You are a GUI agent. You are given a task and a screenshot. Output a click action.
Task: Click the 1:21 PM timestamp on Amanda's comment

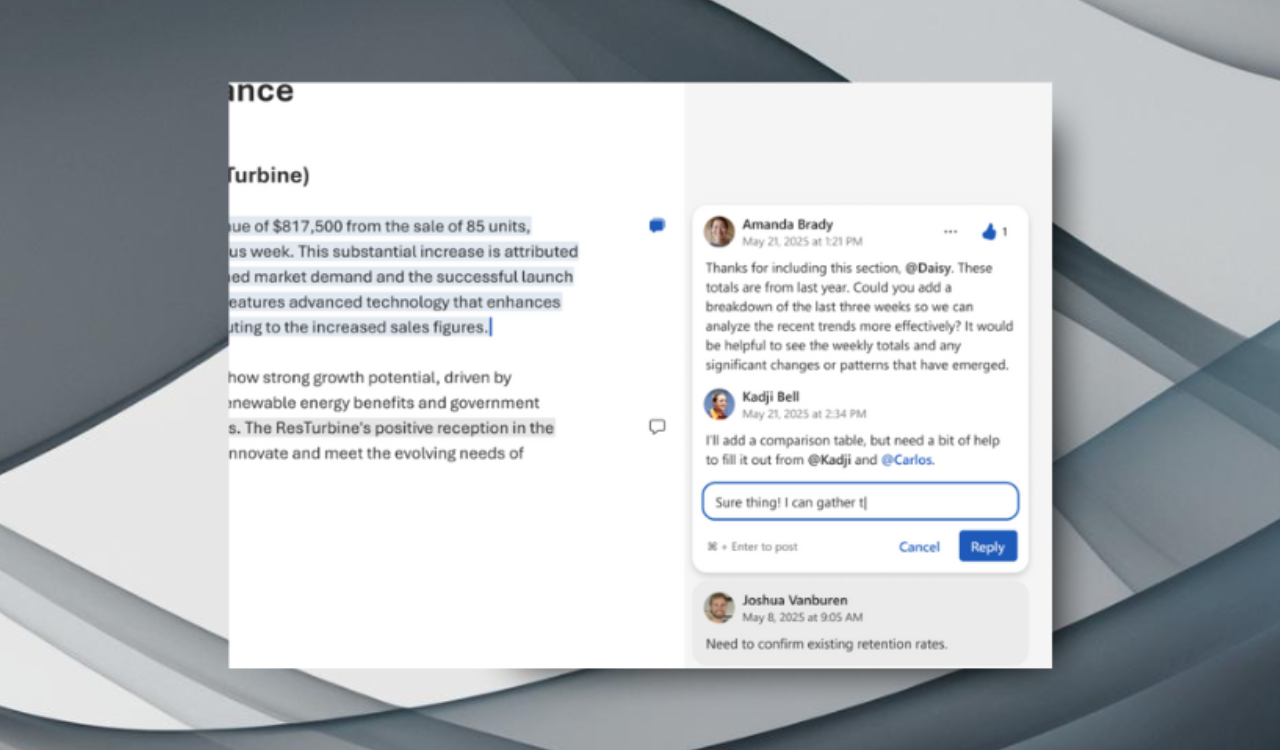(802, 242)
